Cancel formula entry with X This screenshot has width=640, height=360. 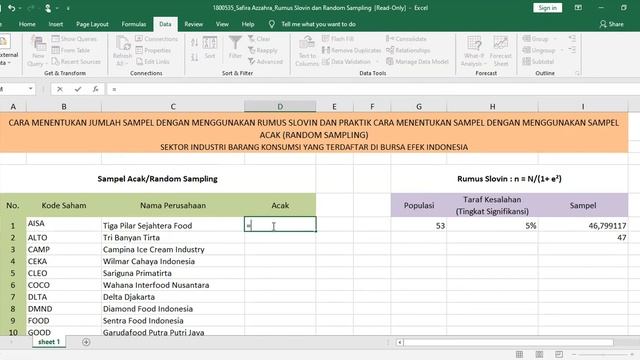coord(60,89)
